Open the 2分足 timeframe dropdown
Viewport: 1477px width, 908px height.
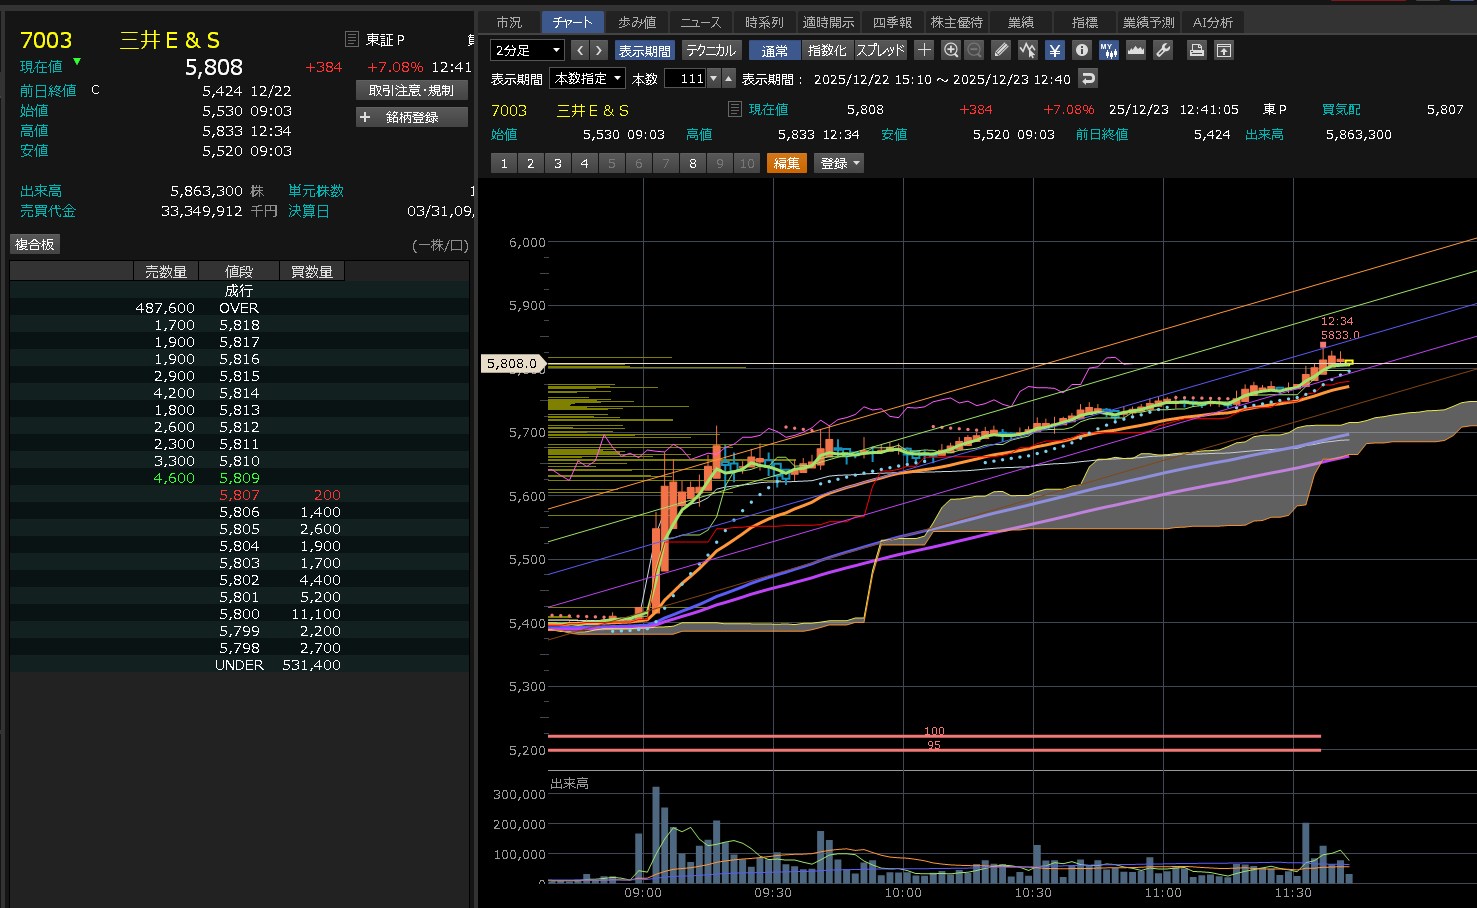[x=527, y=50]
